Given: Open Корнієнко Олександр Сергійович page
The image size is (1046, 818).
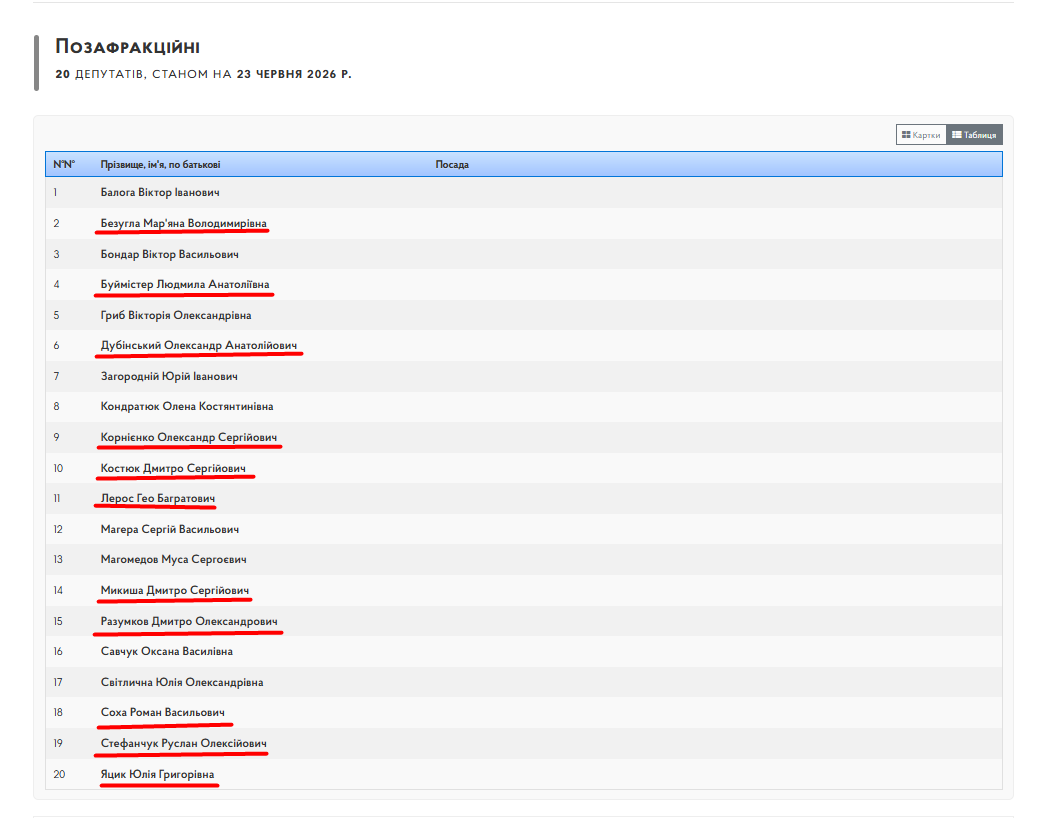Looking at the screenshot, I should point(189,437).
